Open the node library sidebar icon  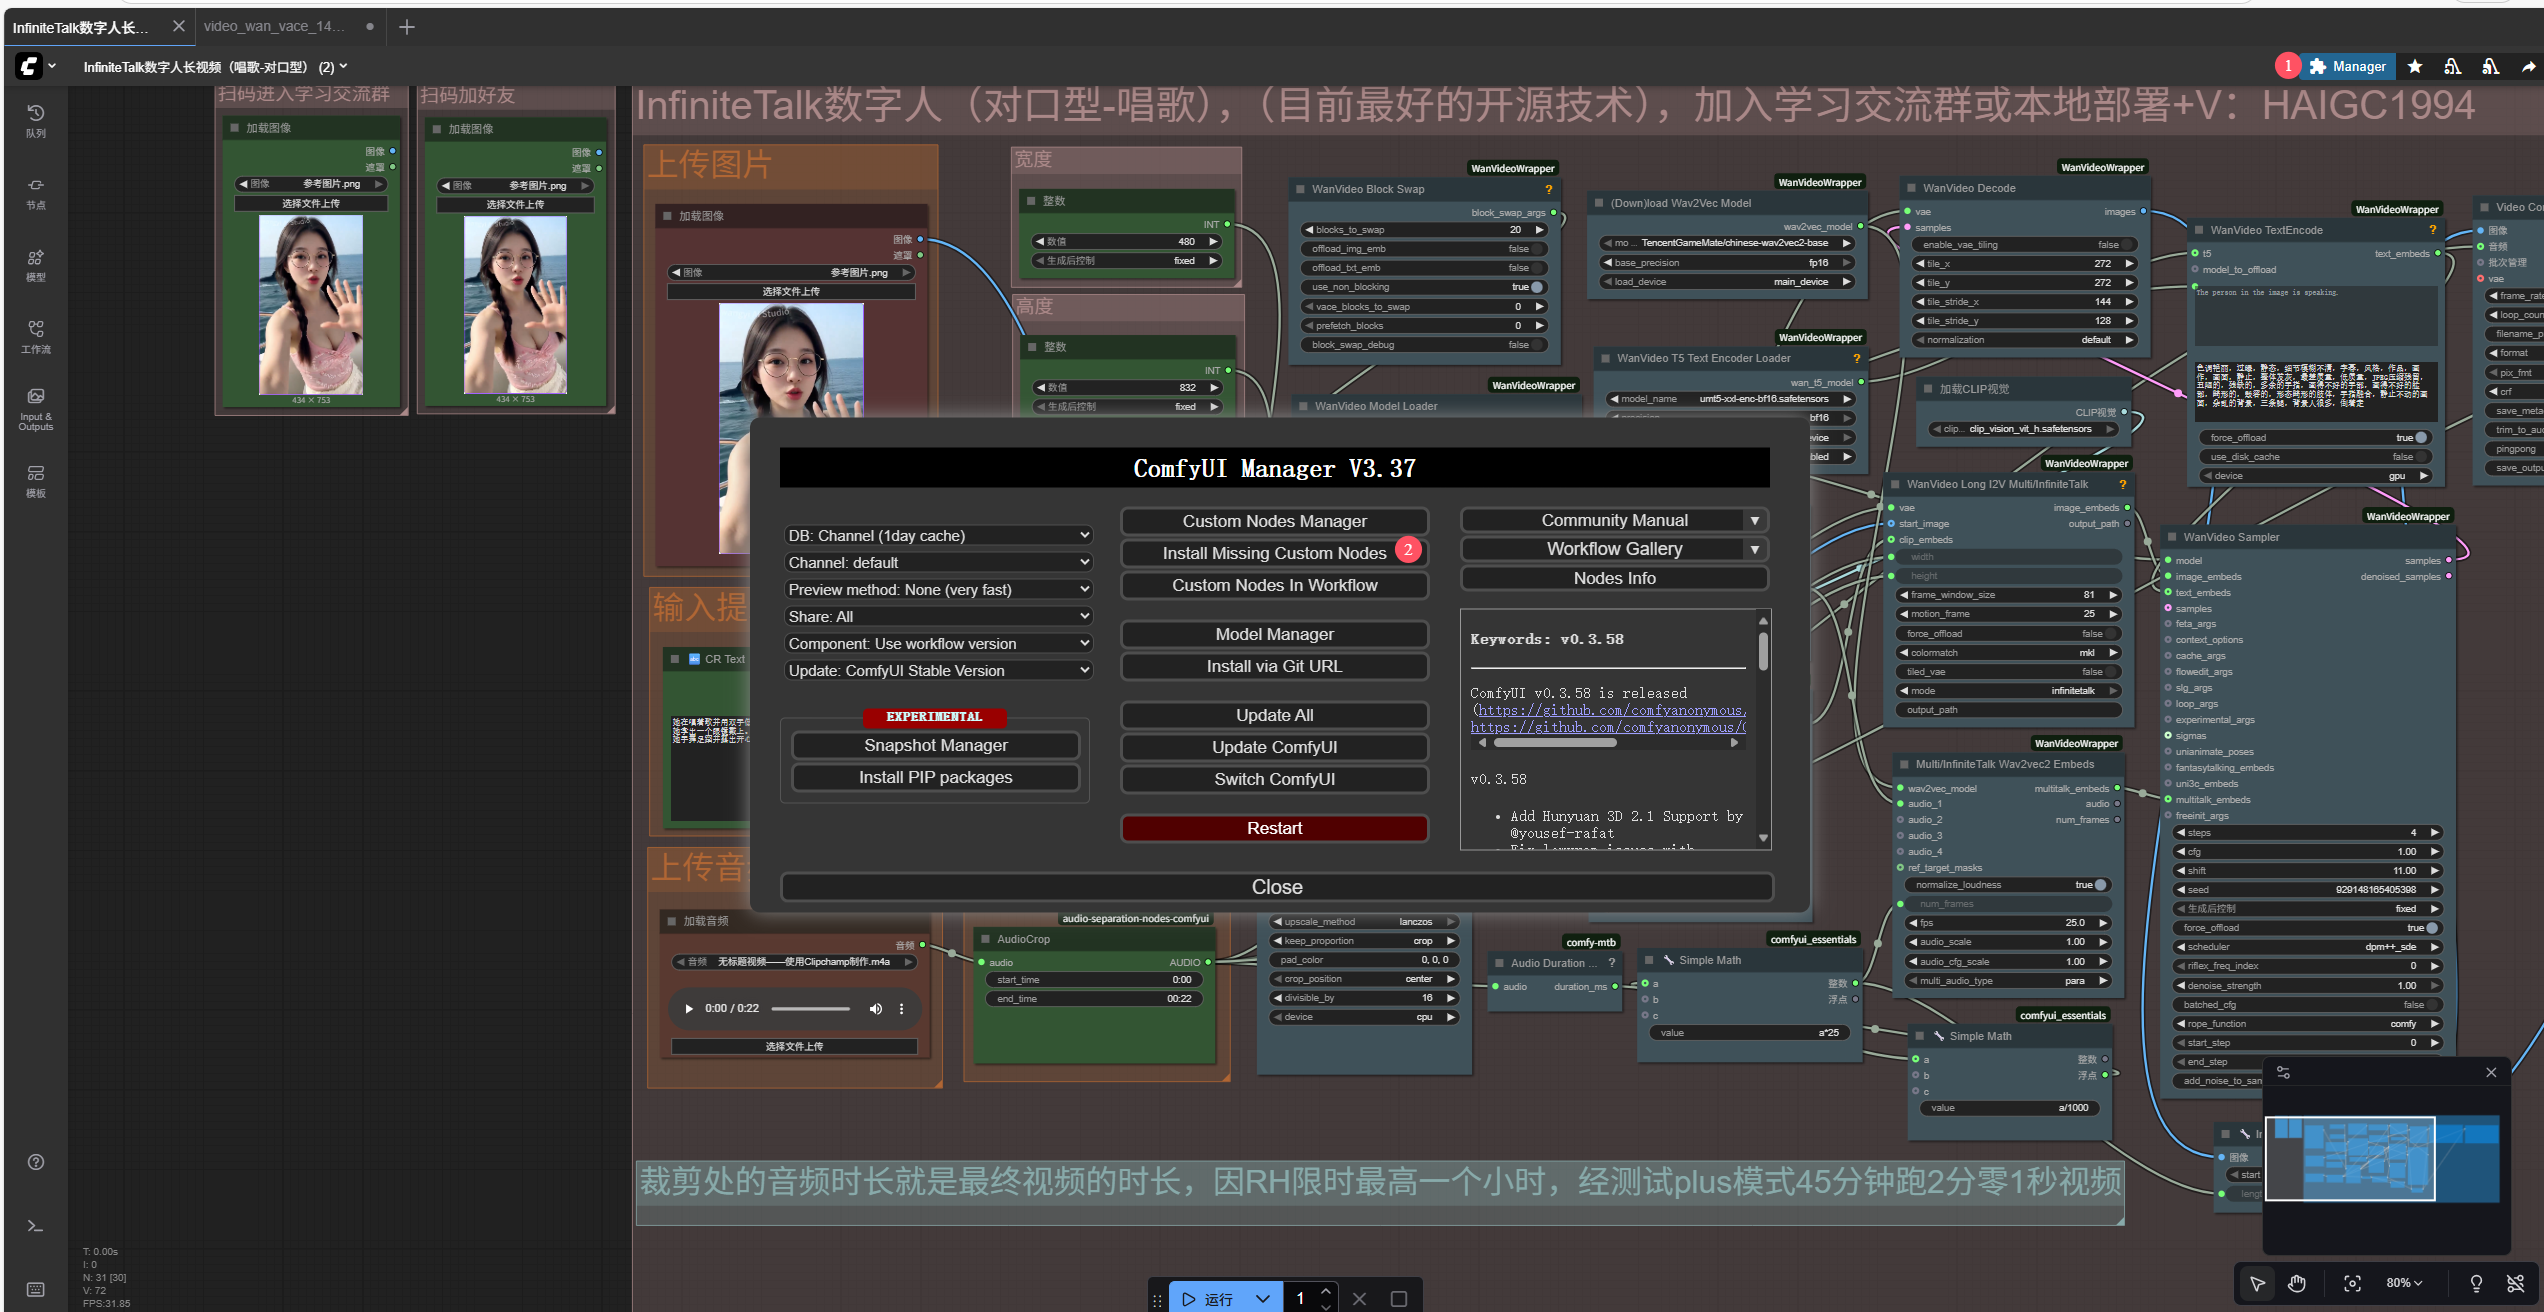[x=36, y=192]
